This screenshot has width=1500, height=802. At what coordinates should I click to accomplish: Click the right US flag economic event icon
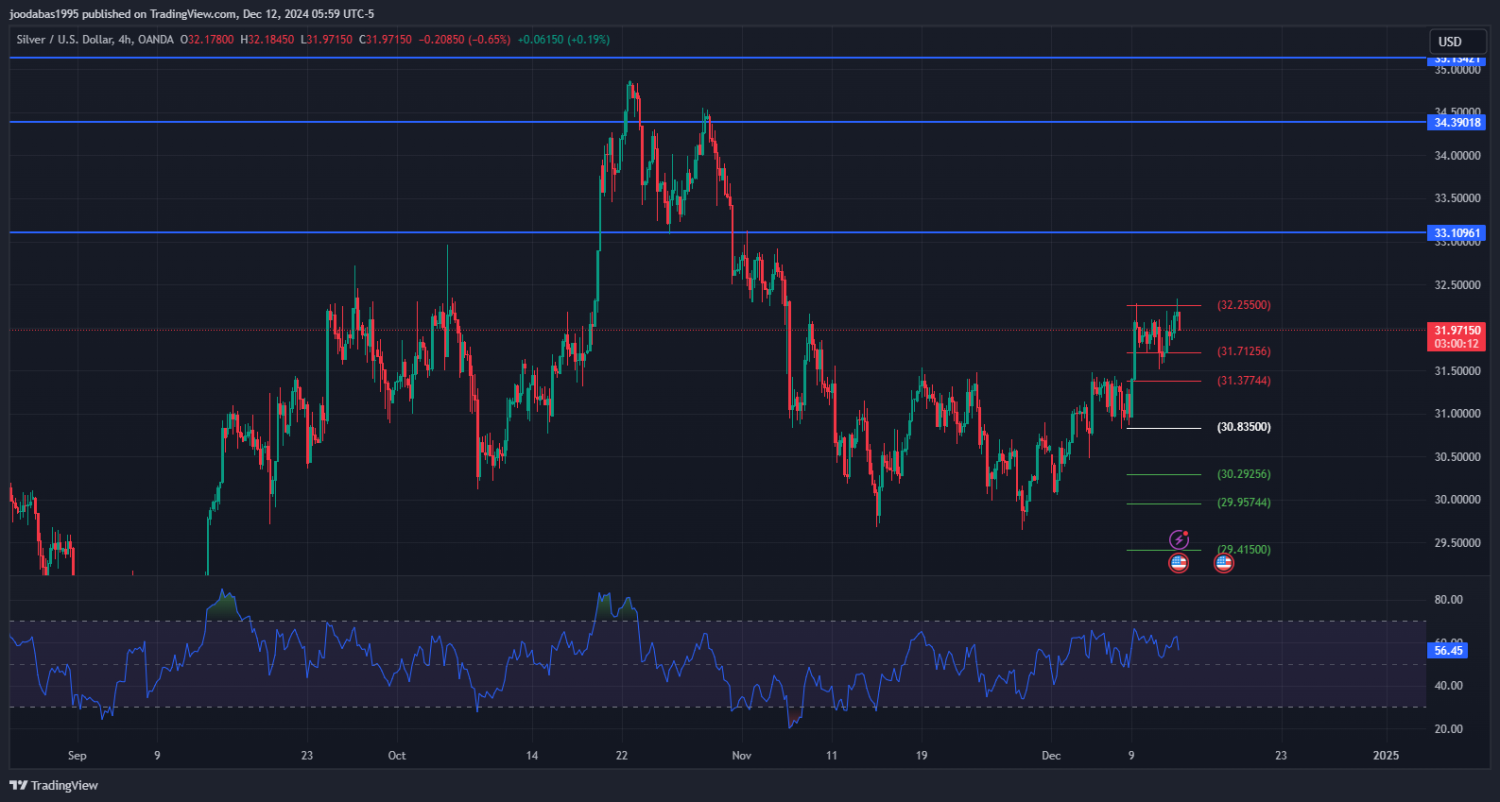coord(1223,563)
